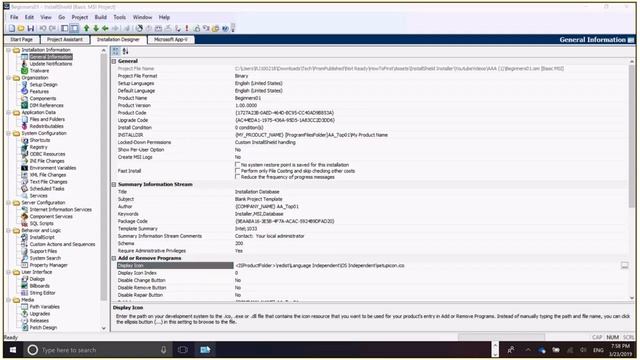Open the InstallScript view
Viewport: 640px width, 360px height.
coord(42,237)
